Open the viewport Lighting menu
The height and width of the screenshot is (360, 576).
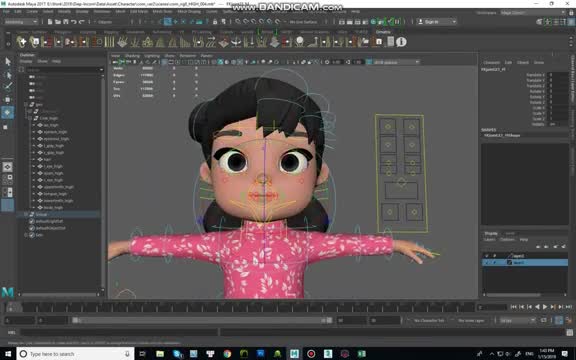click(152, 56)
